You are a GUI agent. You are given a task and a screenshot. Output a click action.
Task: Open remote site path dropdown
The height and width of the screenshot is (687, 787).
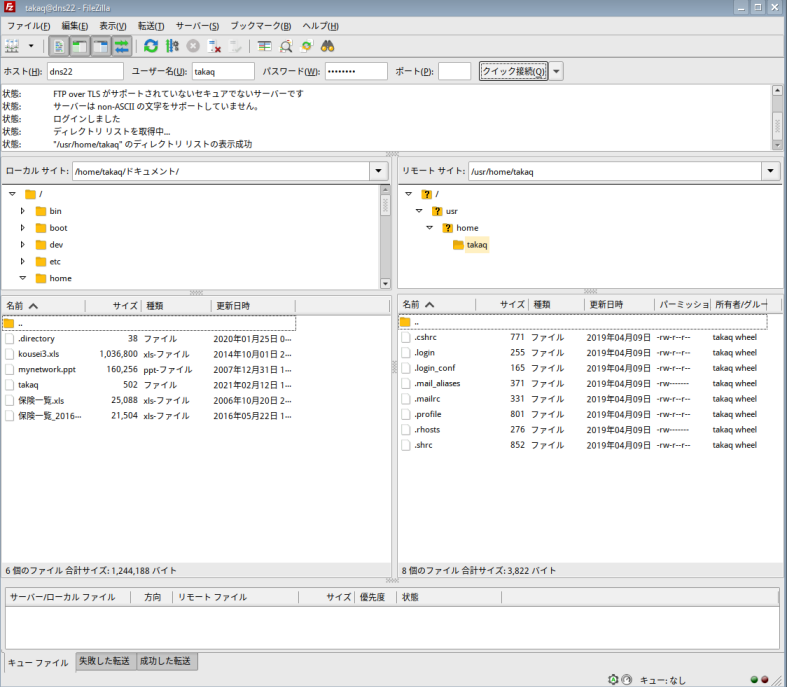point(770,171)
